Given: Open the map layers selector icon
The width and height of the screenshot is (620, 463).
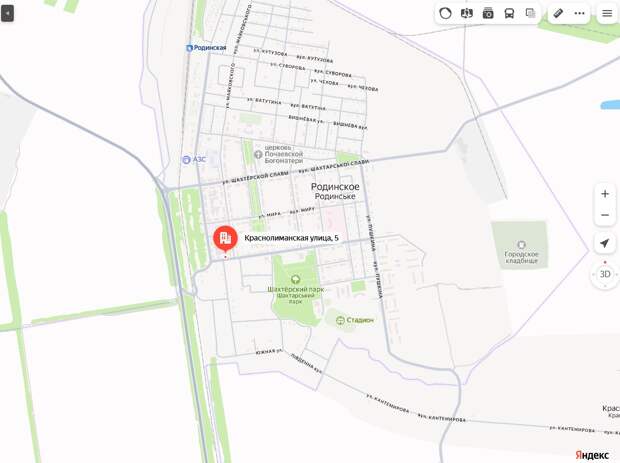Looking at the screenshot, I should 530,13.
